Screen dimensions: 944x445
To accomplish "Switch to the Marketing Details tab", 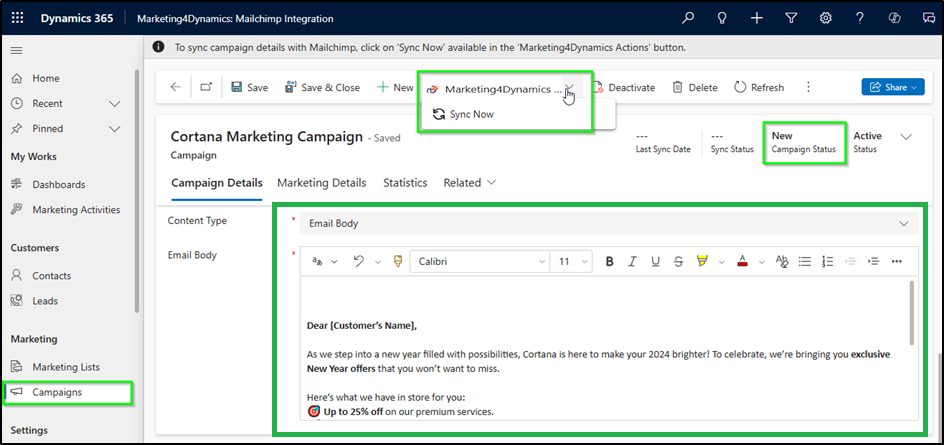I will (x=321, y=182).
